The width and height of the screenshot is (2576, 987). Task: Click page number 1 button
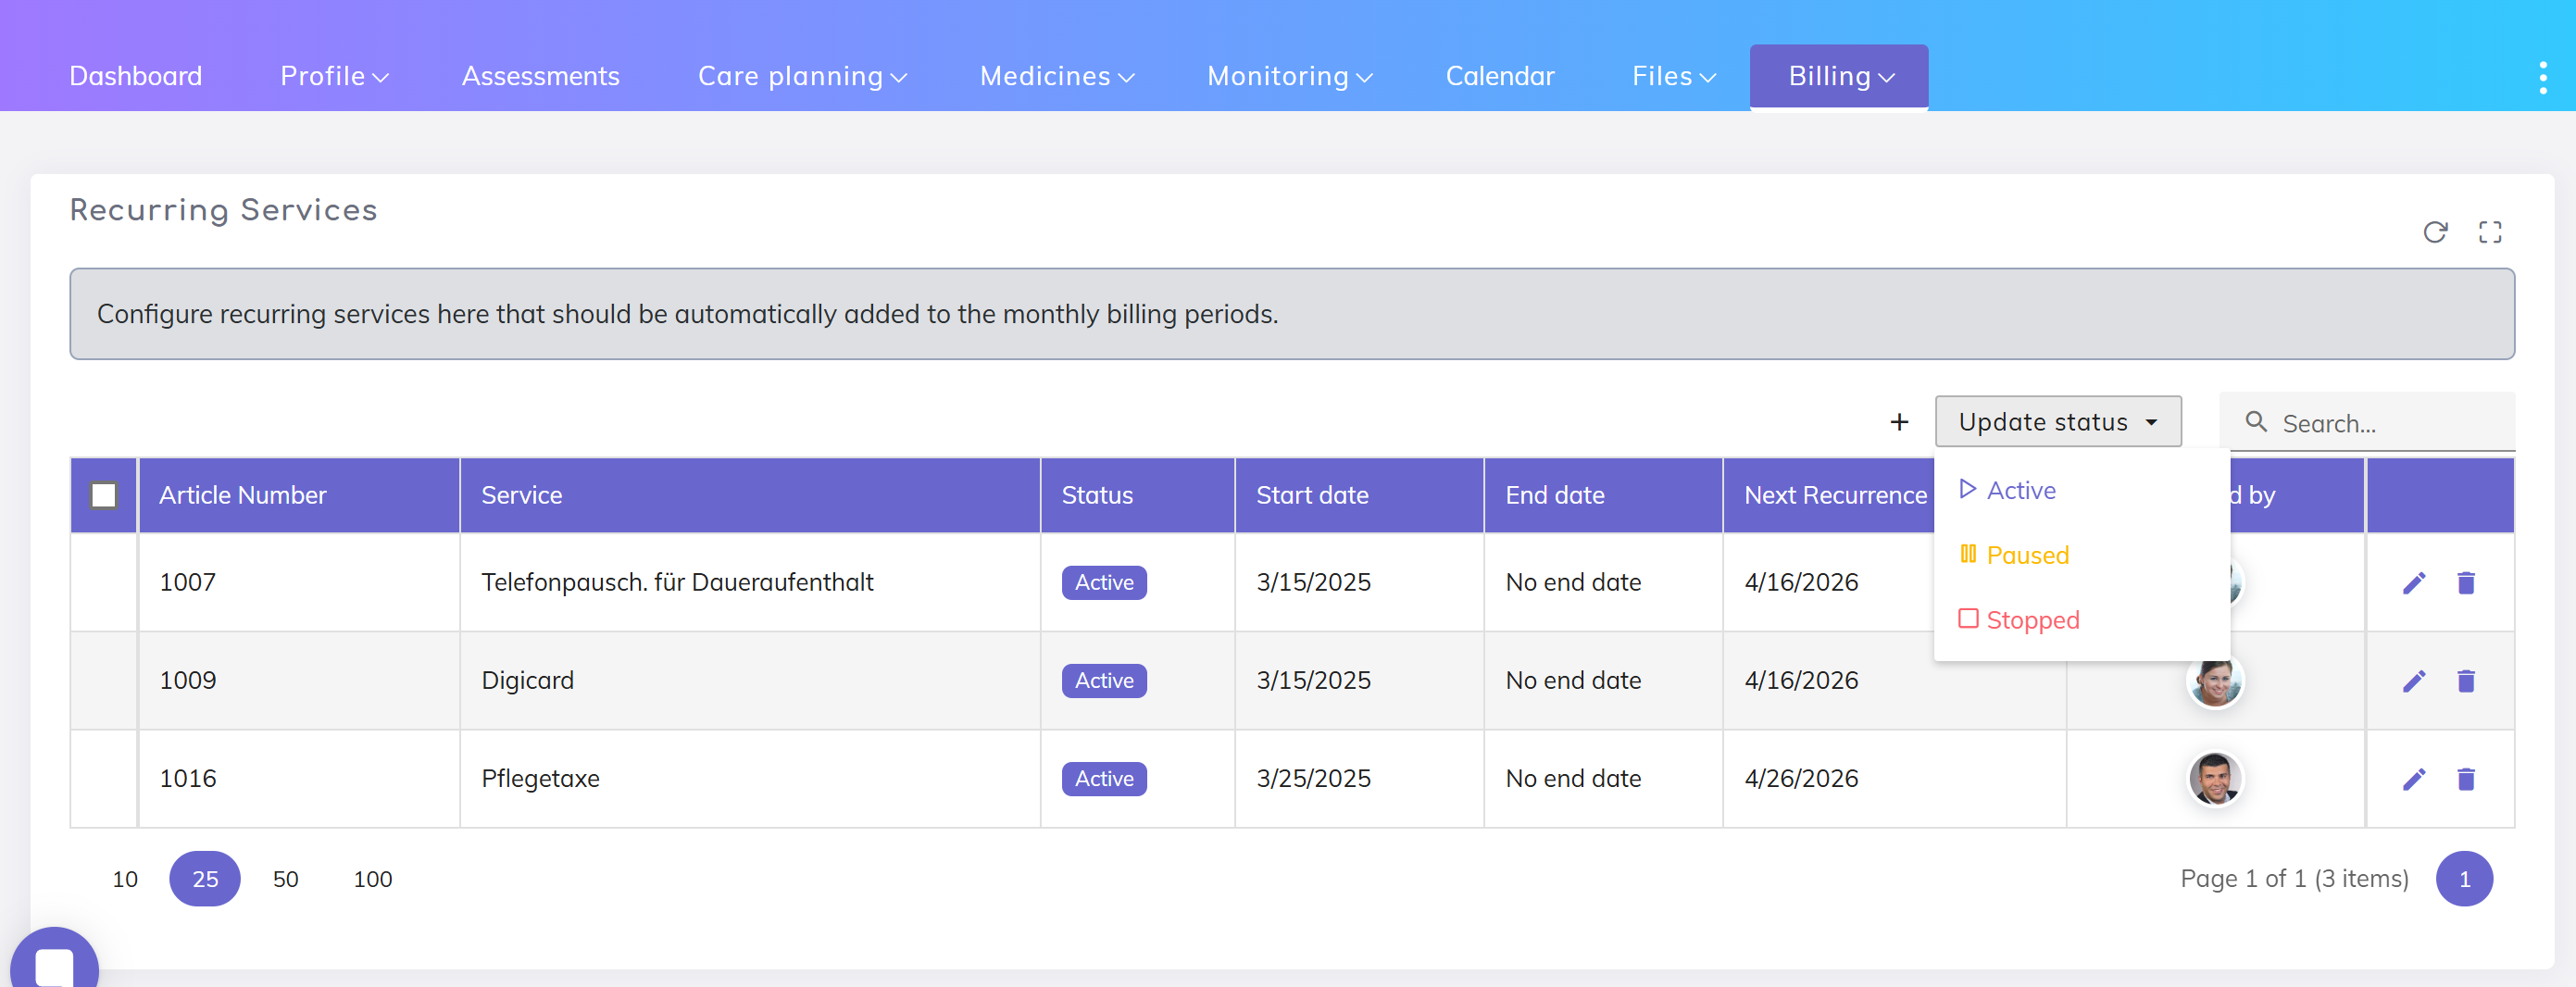coord(2463,879)
